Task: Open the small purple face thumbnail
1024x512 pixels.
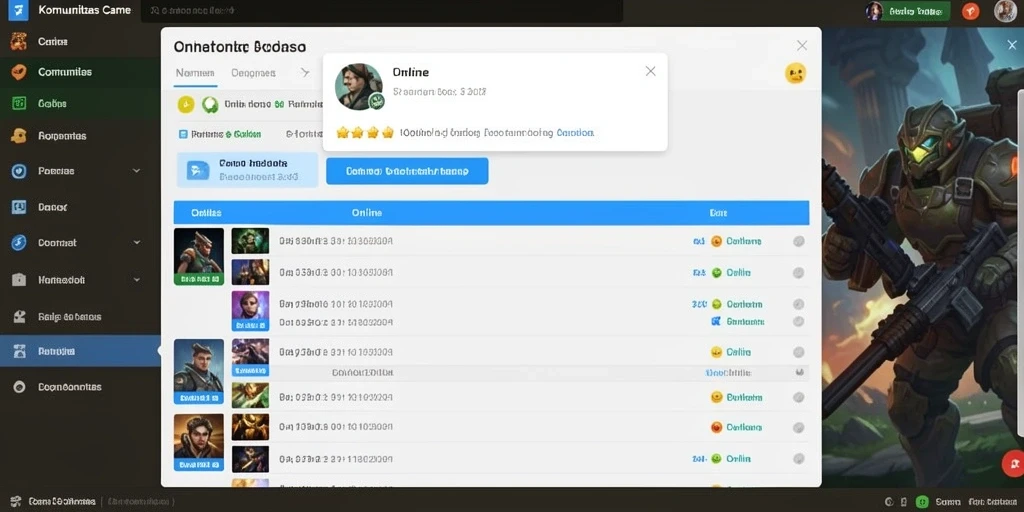Action: click(x=250, y=310)
